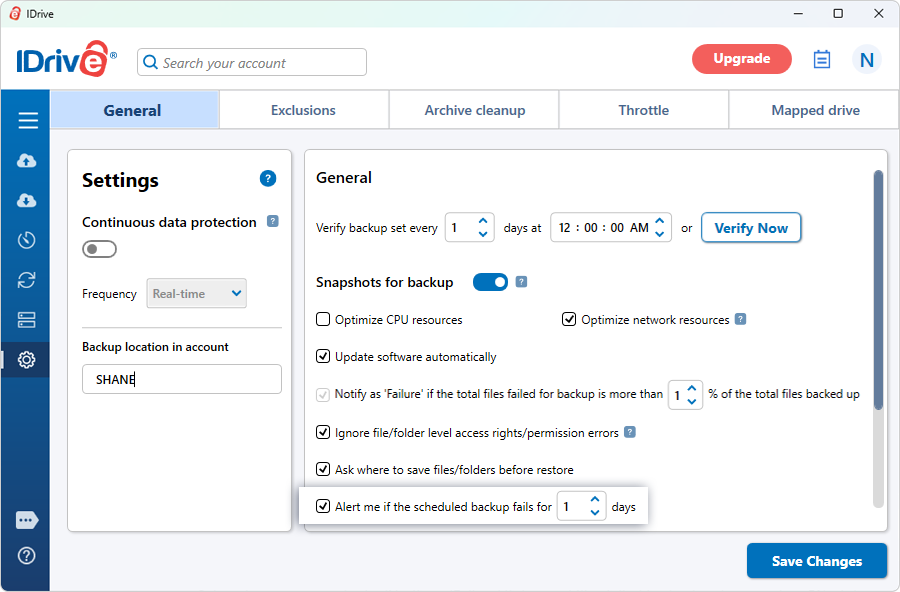
Task: Increase the verify backup set days value
Action: (483, 221)
